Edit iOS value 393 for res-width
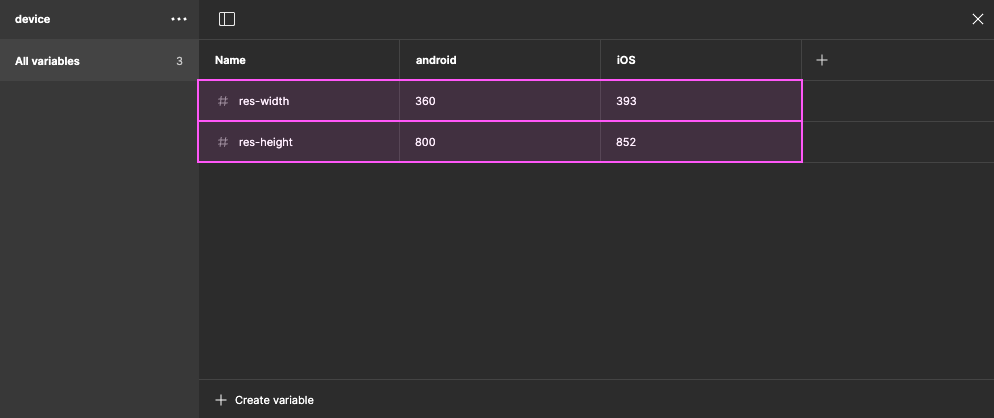The image size is (994, 418). 626,101
